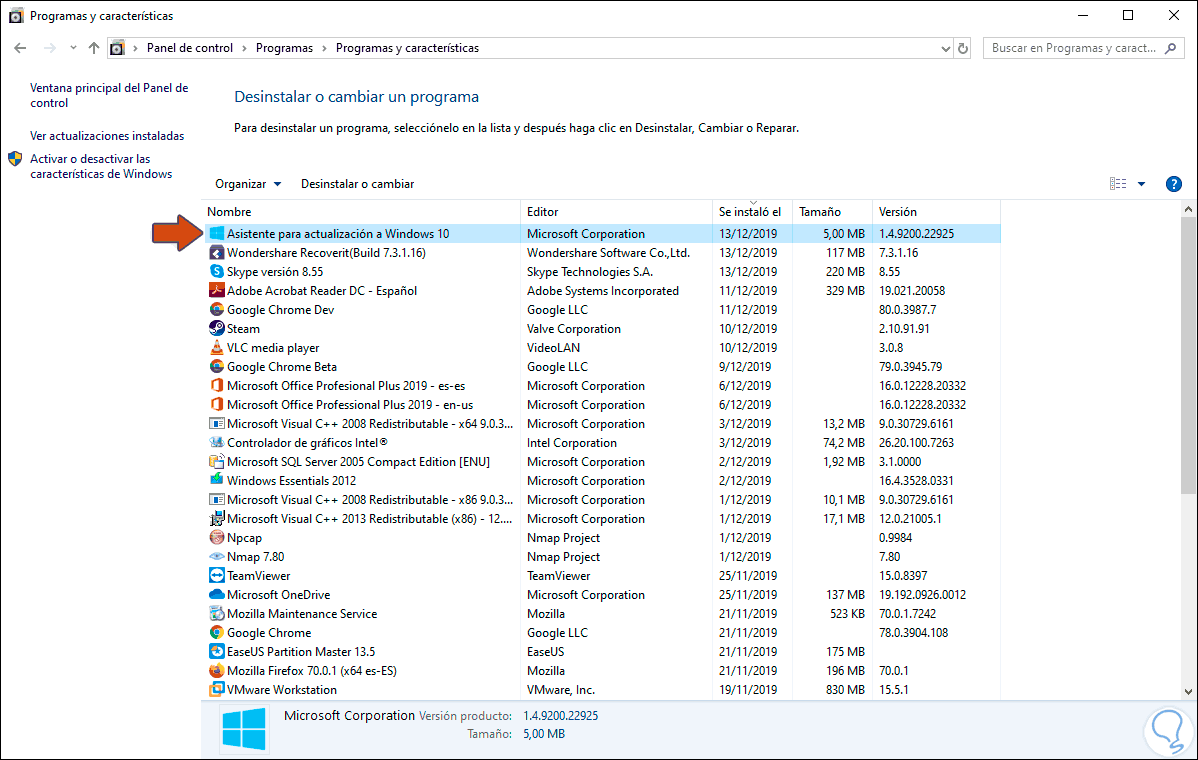
Task: Click the Nmap 7.80 eye icon
Action: click(x=216, y=557)
